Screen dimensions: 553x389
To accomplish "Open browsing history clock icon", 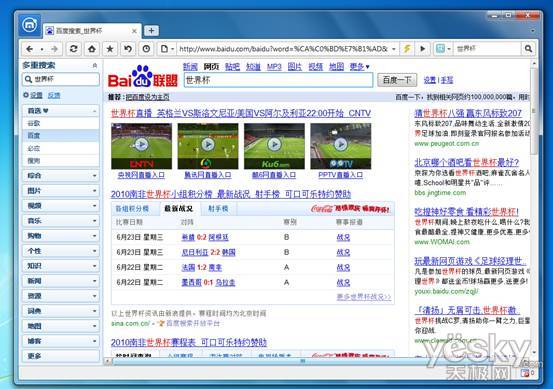I will [146, 49].
